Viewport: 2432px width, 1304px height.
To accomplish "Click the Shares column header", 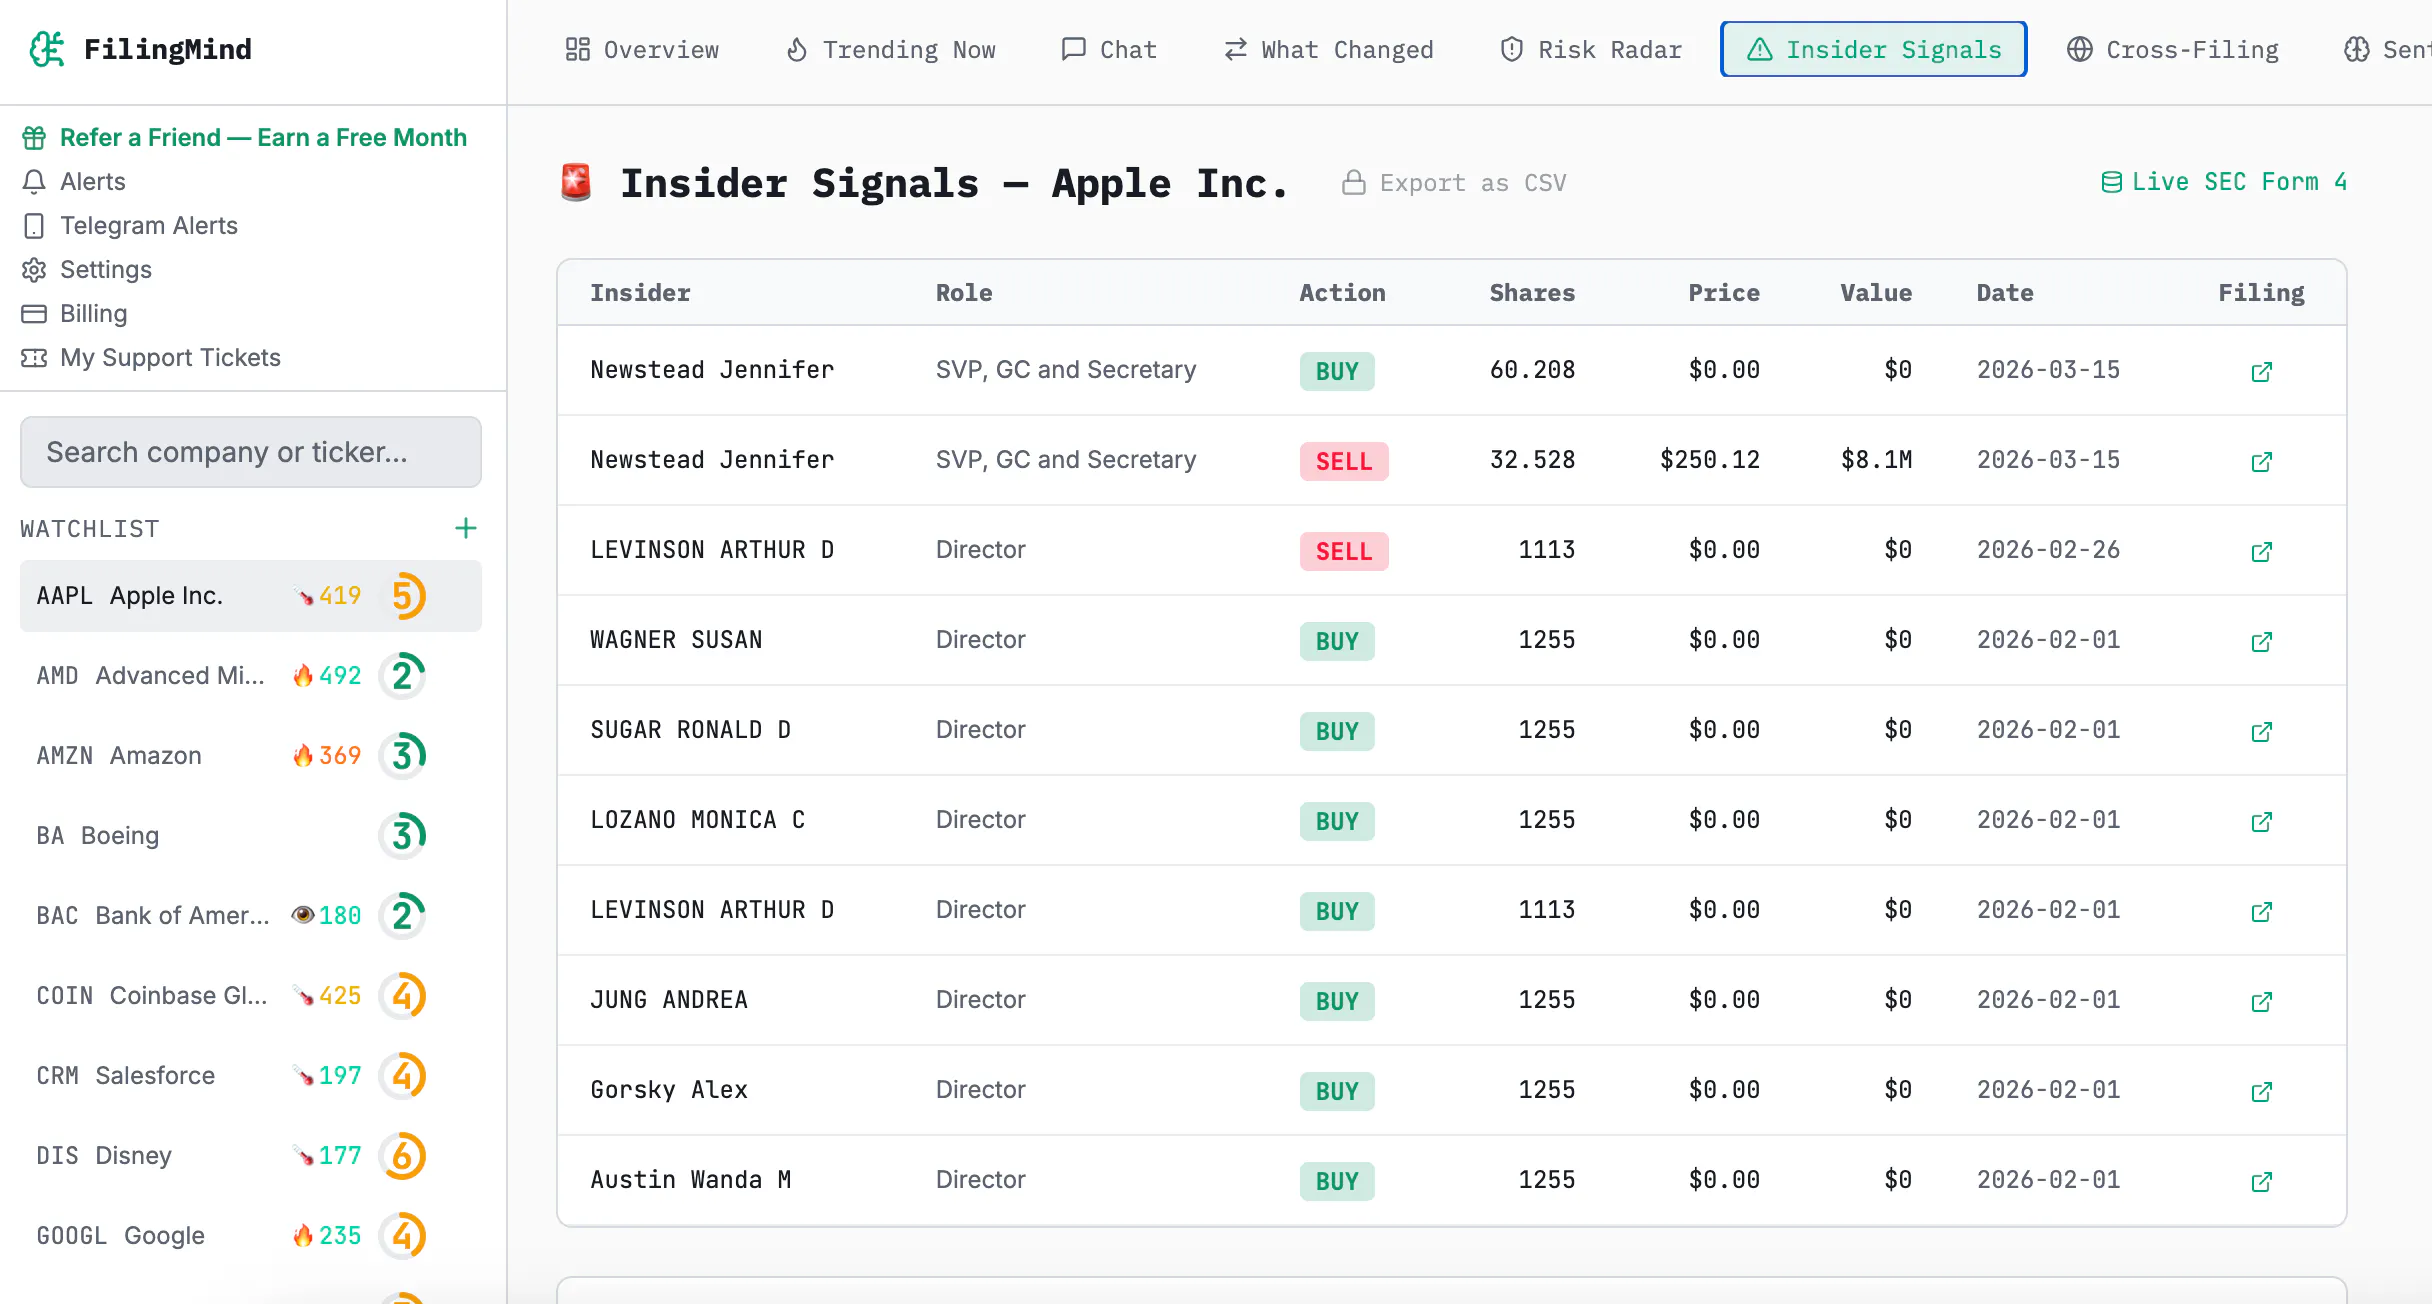I will pos(1532,293).
